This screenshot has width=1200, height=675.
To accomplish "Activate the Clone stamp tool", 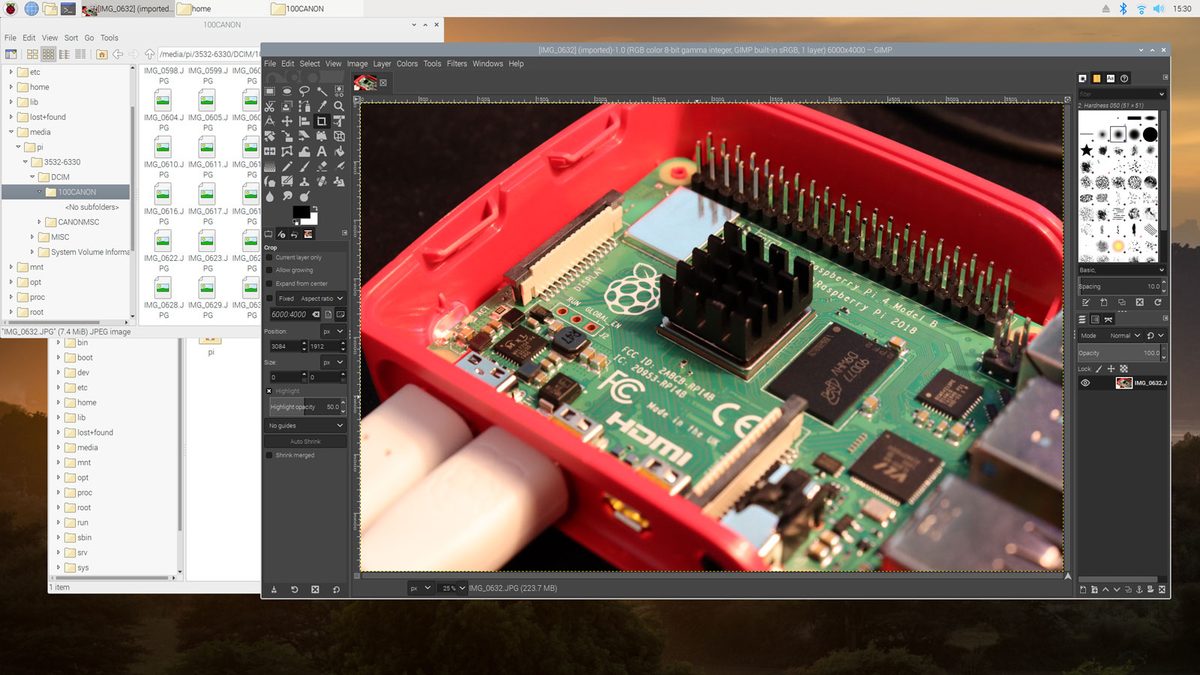I will tap(304, 181).
